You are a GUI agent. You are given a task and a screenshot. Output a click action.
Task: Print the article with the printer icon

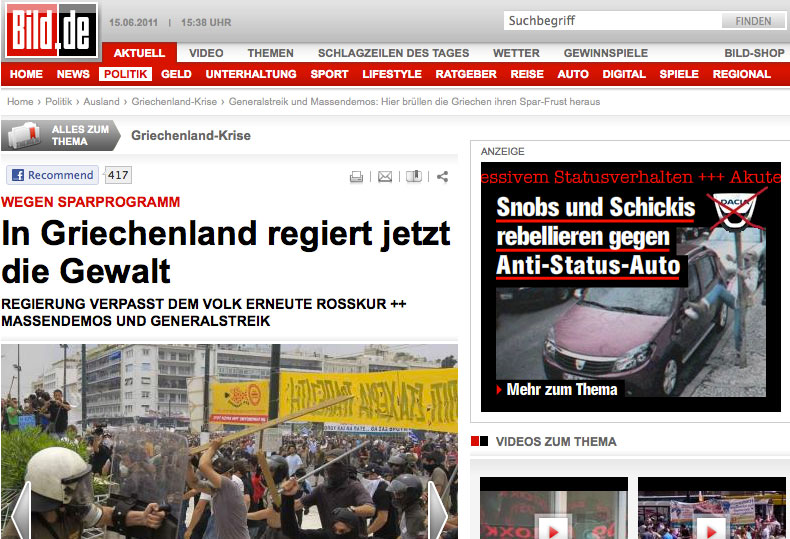[x=356, y=177]
